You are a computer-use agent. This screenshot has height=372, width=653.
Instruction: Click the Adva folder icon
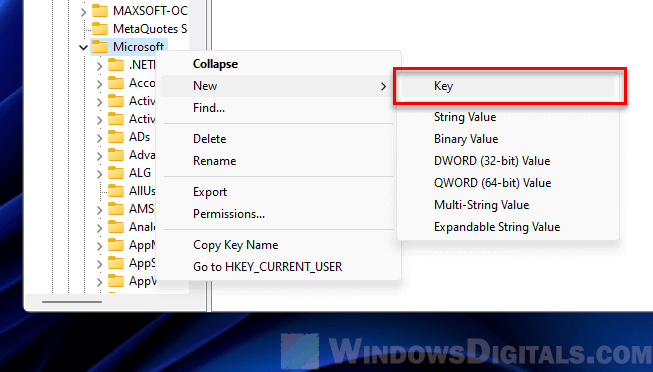click(116, 155)
